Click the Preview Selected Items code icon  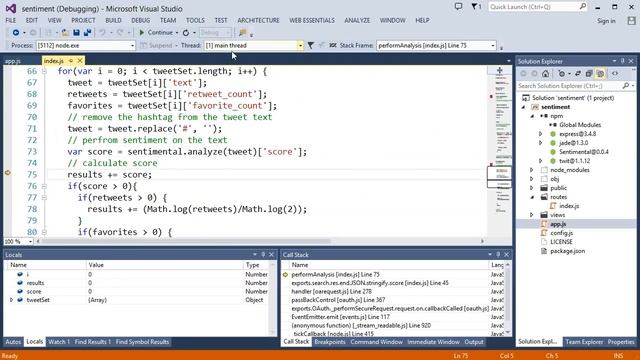615,74
